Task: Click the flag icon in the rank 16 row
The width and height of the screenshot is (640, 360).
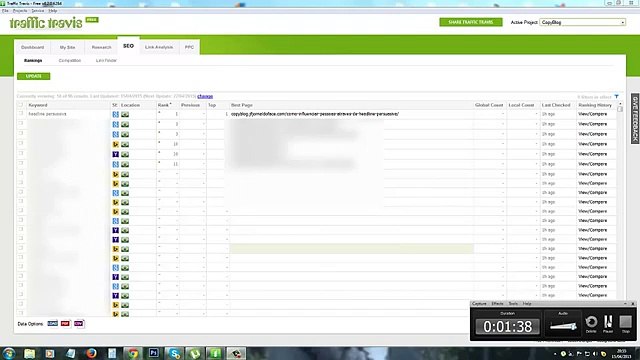Action: coord(125,154)
